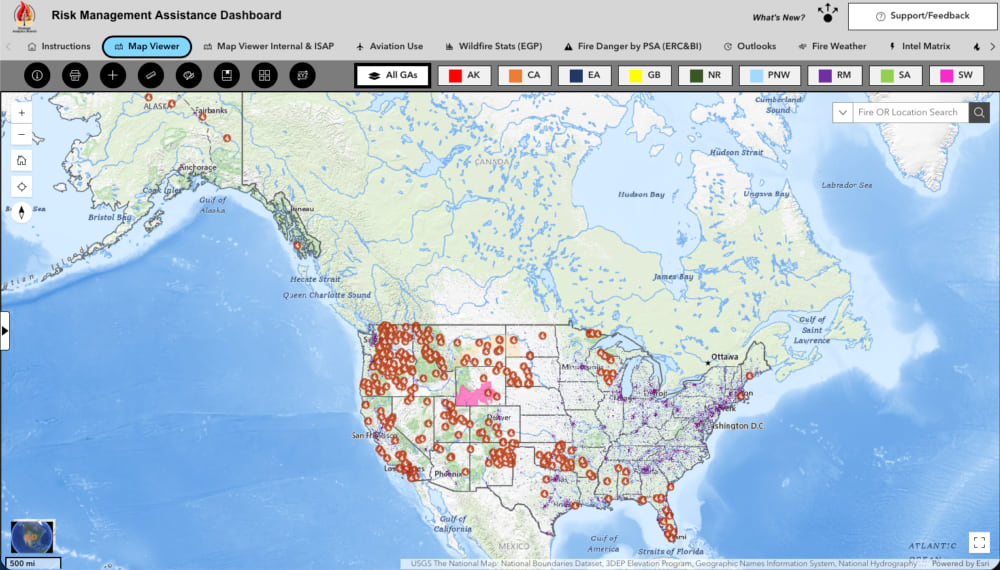The image size is (1000, 570).
Task: Open the partially hidden flame tab
Action: [x=976, y=47]
